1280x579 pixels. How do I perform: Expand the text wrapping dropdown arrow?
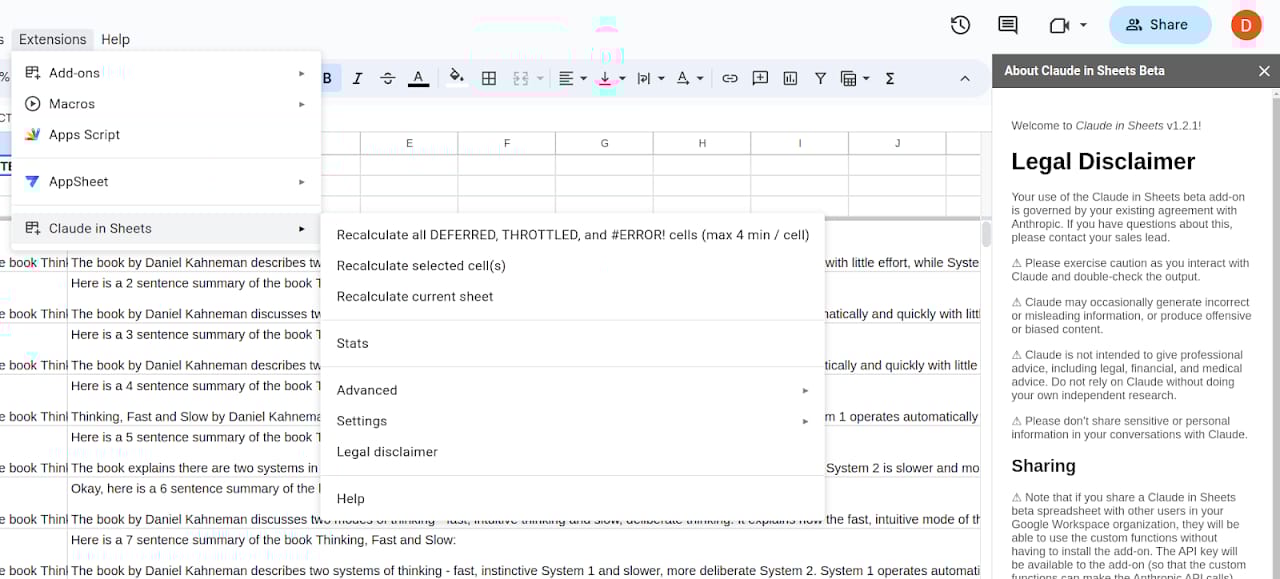pyautogui.click(x=661, y=78)
